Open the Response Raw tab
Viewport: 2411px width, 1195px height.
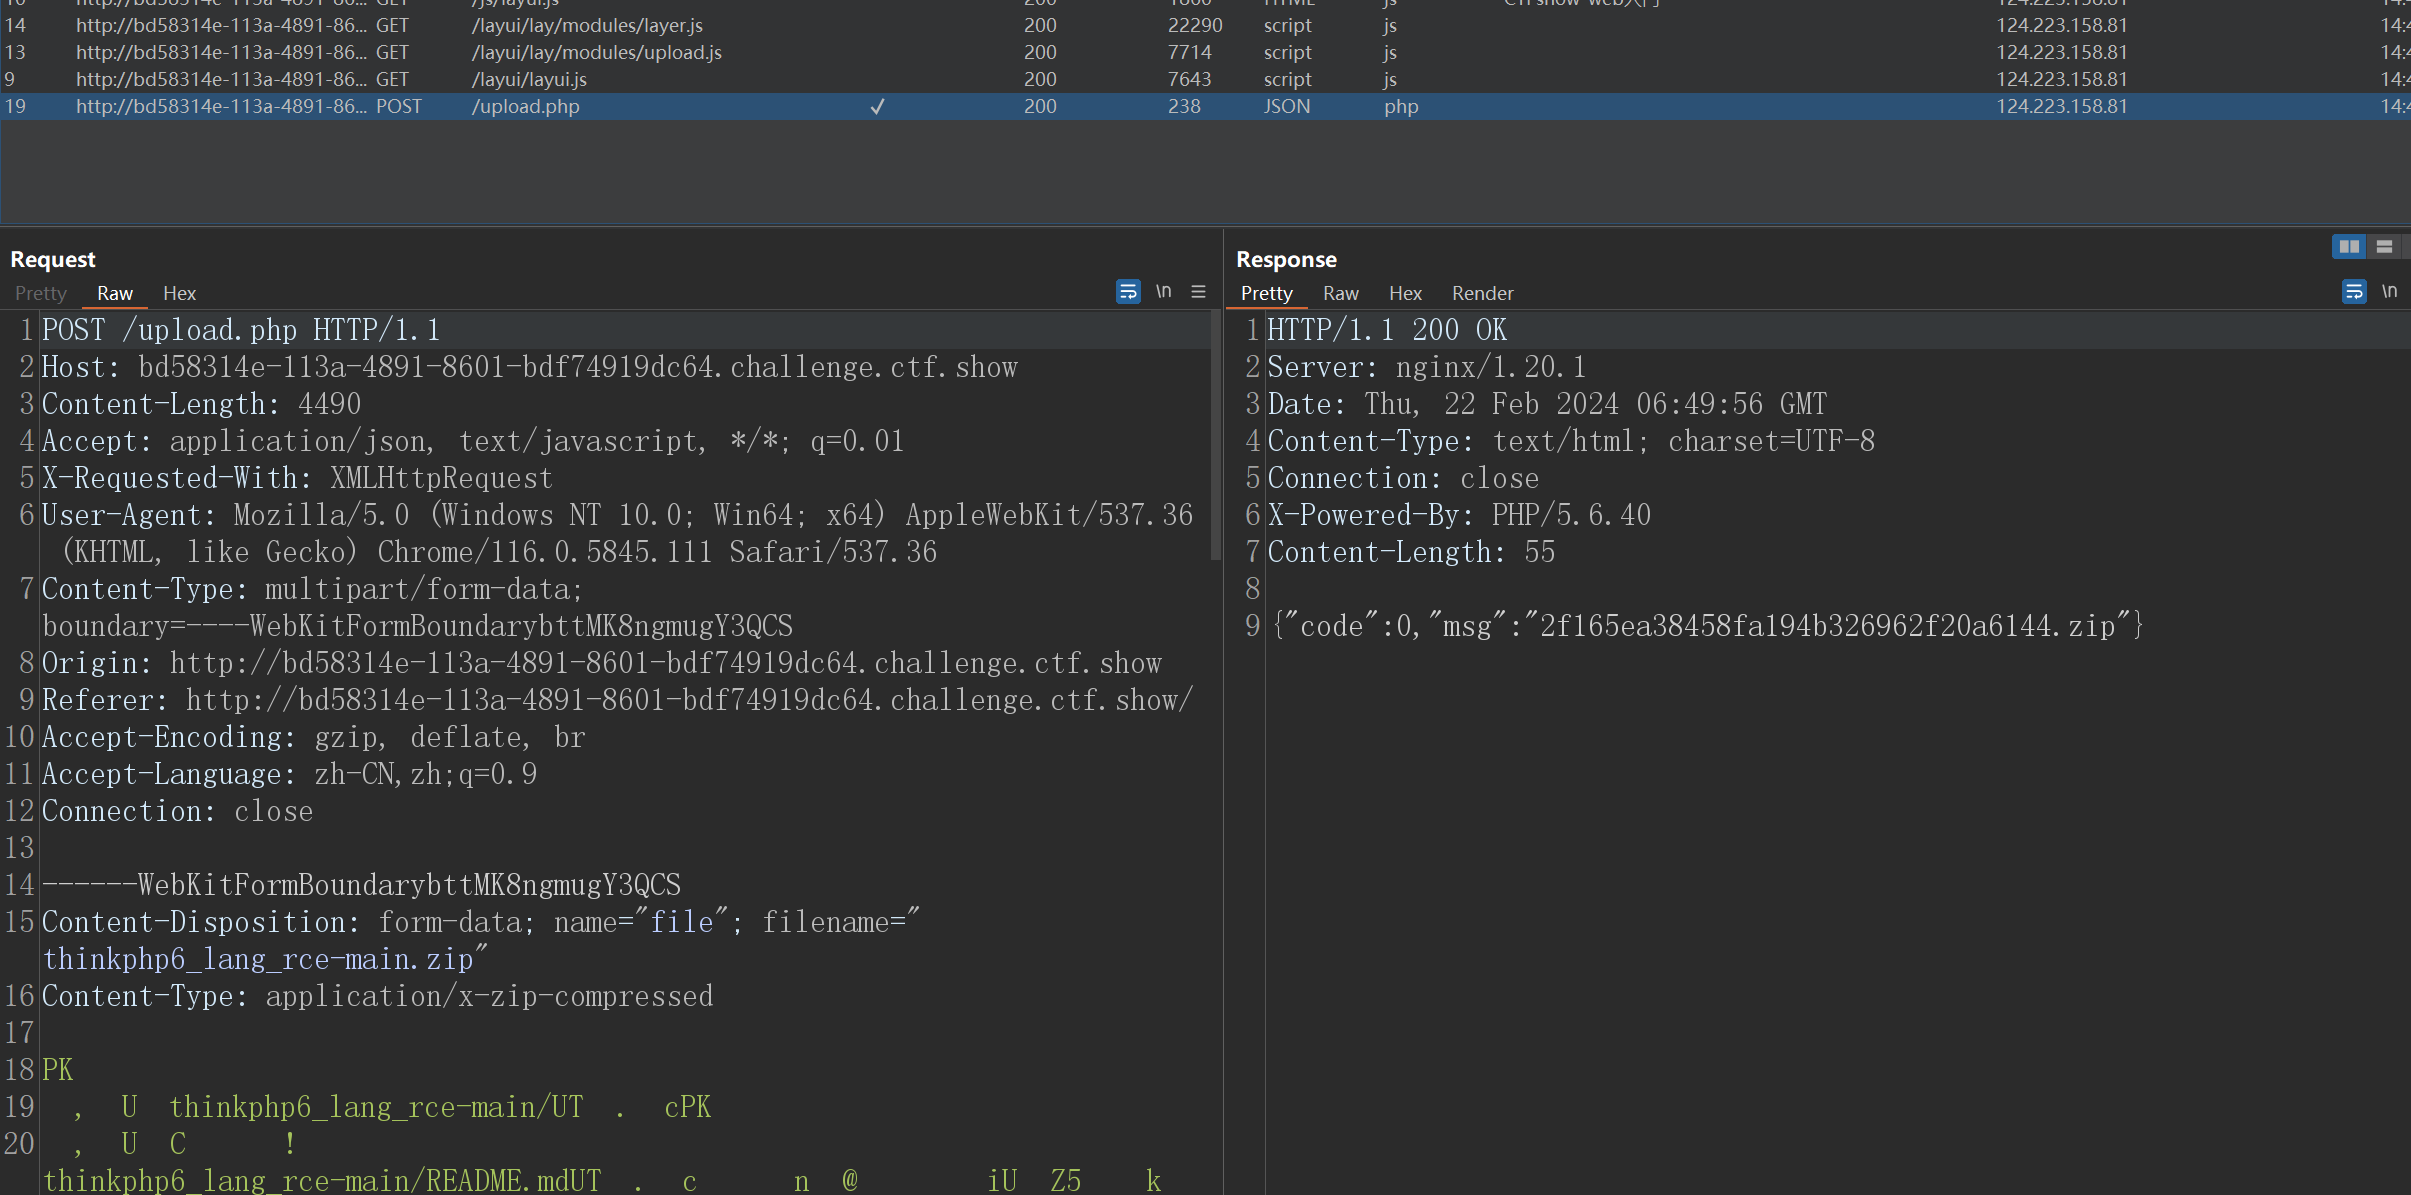pos(1341,293)
